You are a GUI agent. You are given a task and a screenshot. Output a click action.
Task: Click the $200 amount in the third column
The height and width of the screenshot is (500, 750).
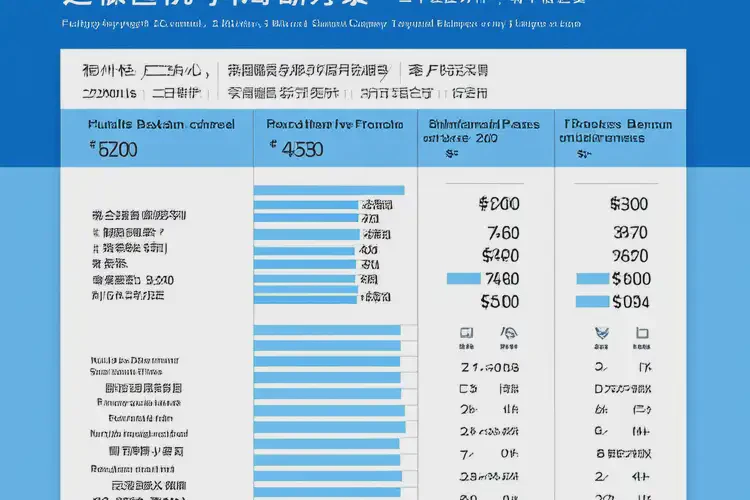499,204
